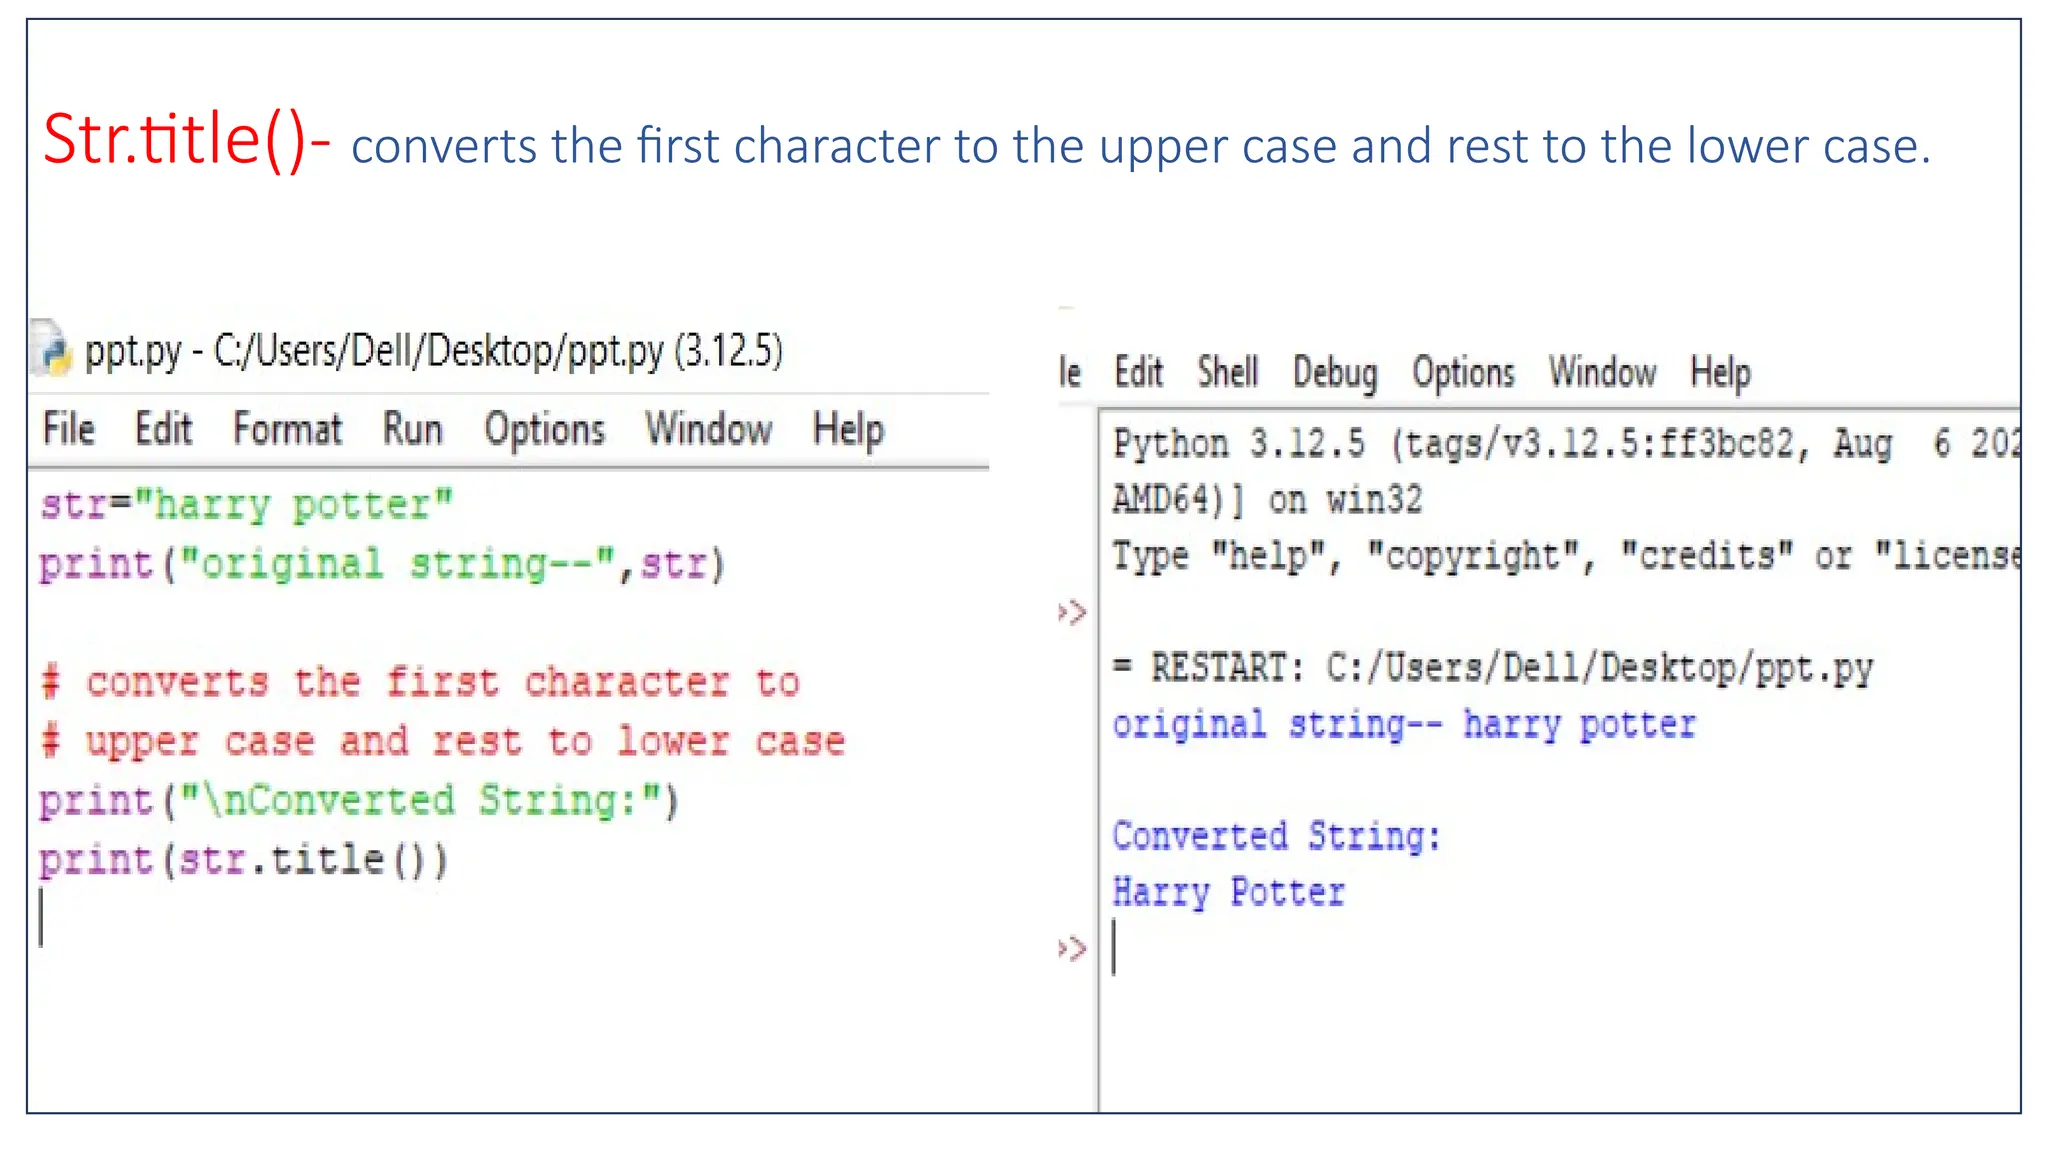Click the slide description 'converts the first character...'
The height and width of the screenshot is (1152, 2048).
(1141, 146)
